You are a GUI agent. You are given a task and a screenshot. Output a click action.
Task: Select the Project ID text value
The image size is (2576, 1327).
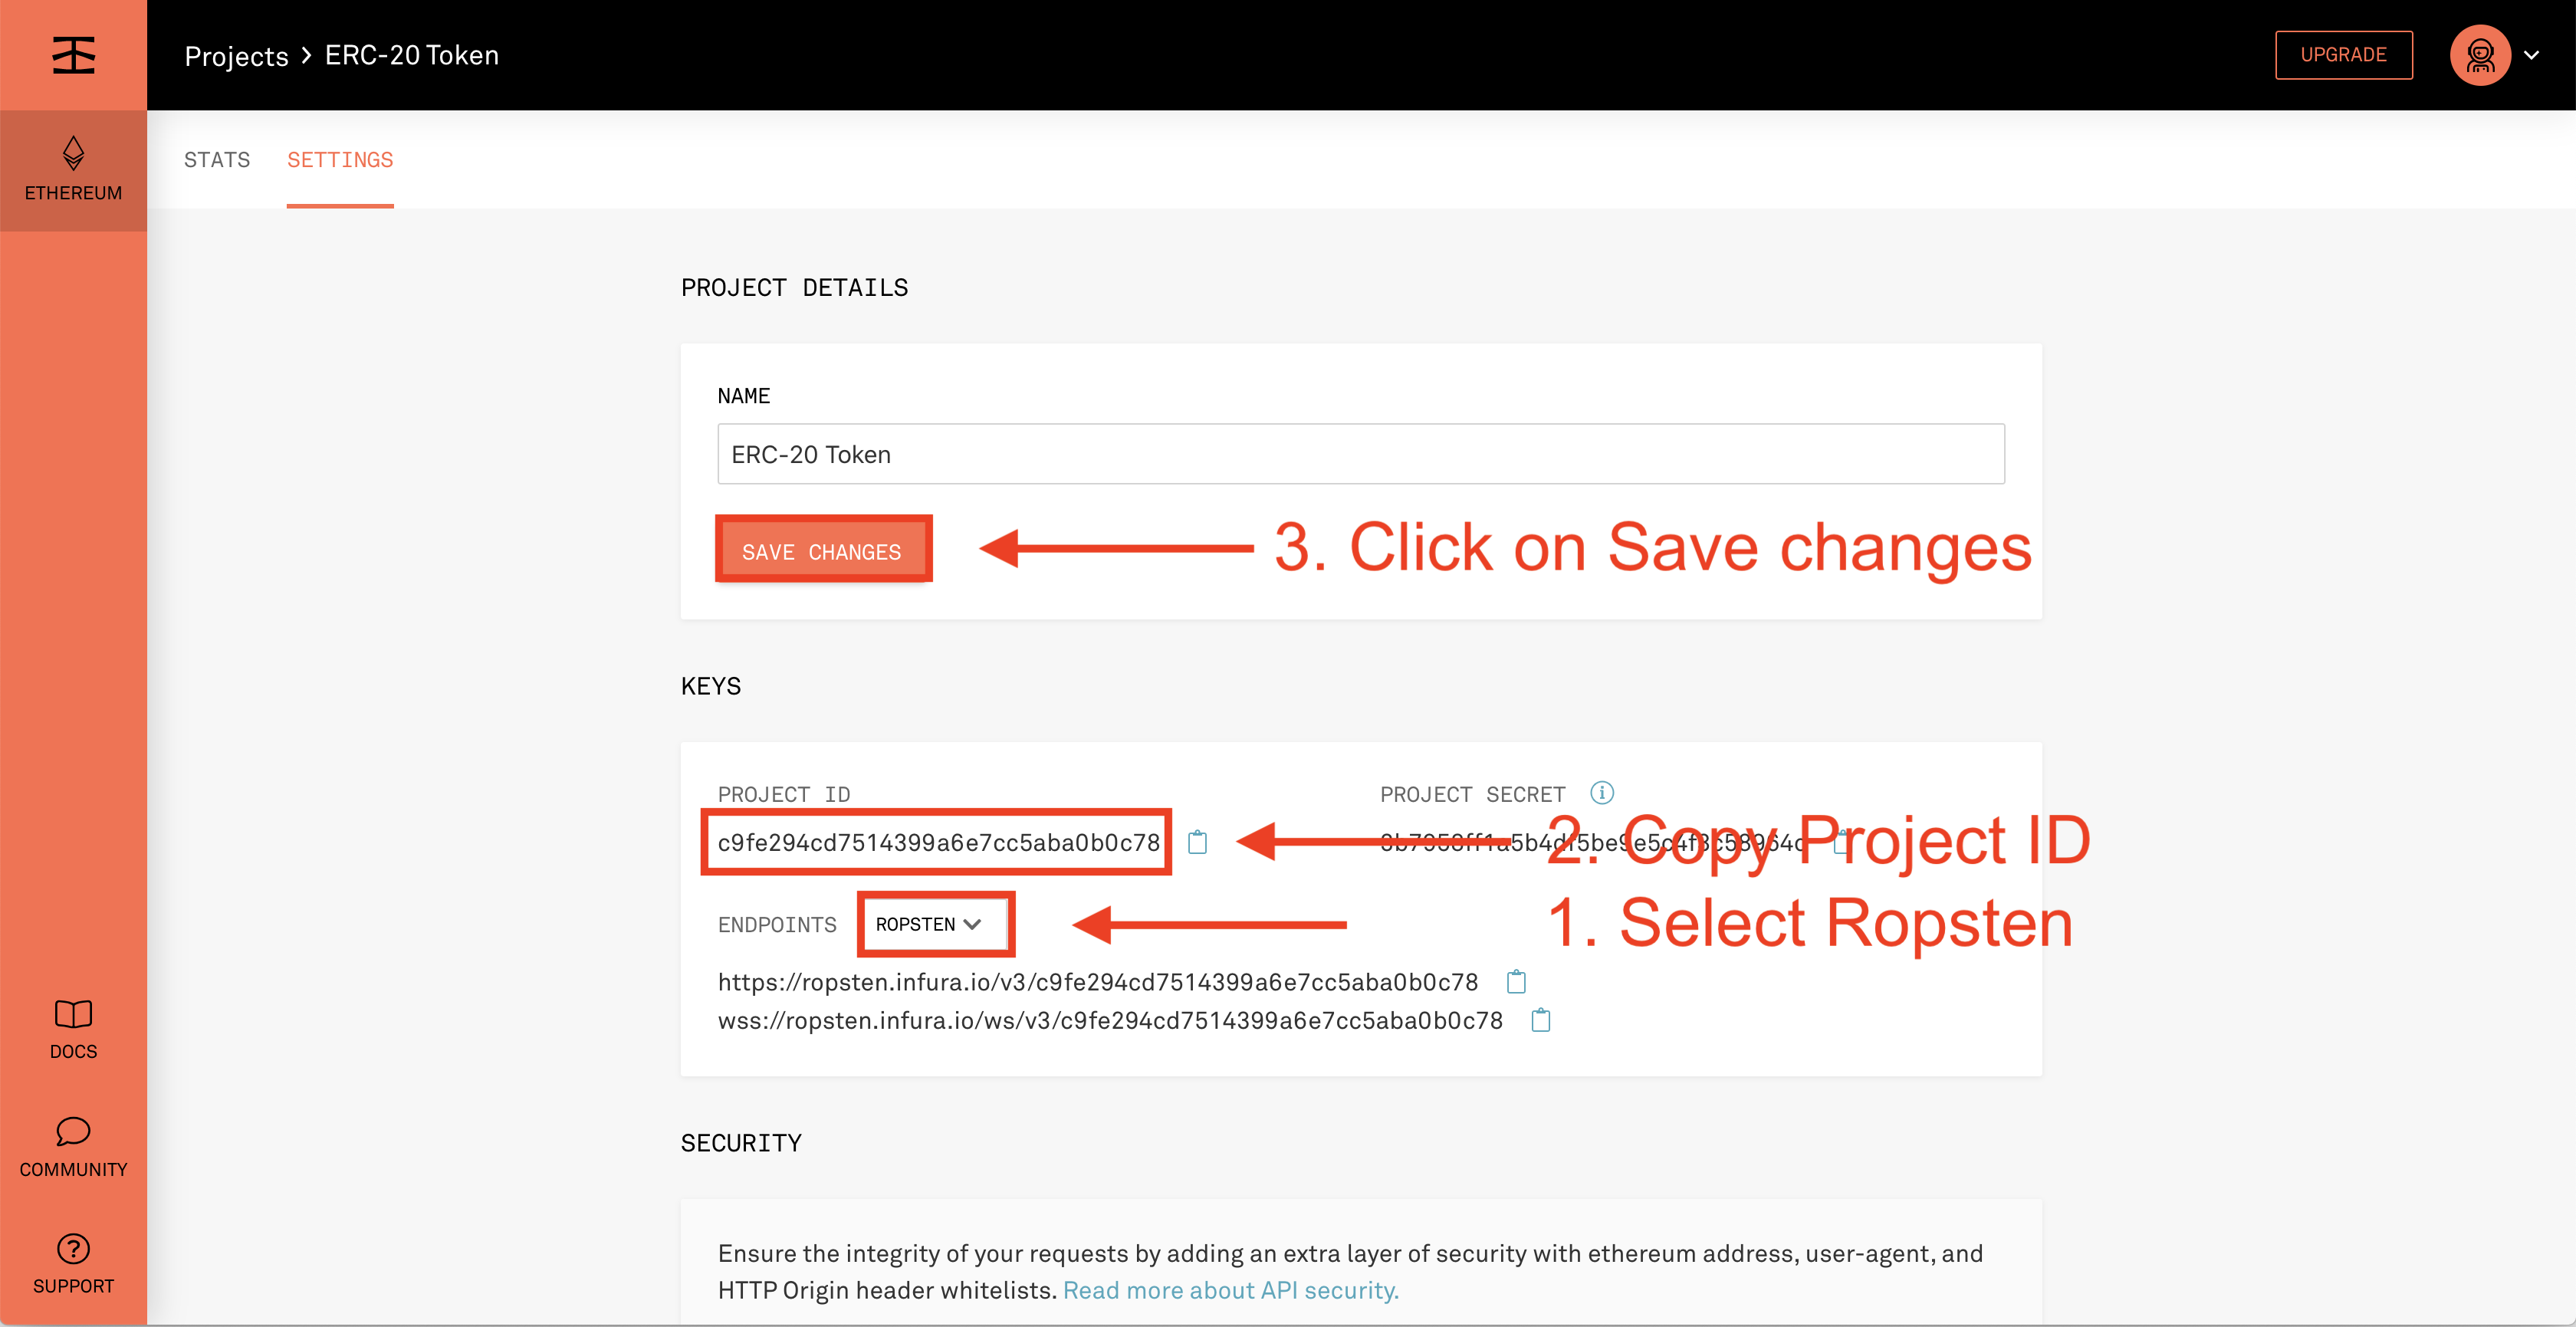938,842
